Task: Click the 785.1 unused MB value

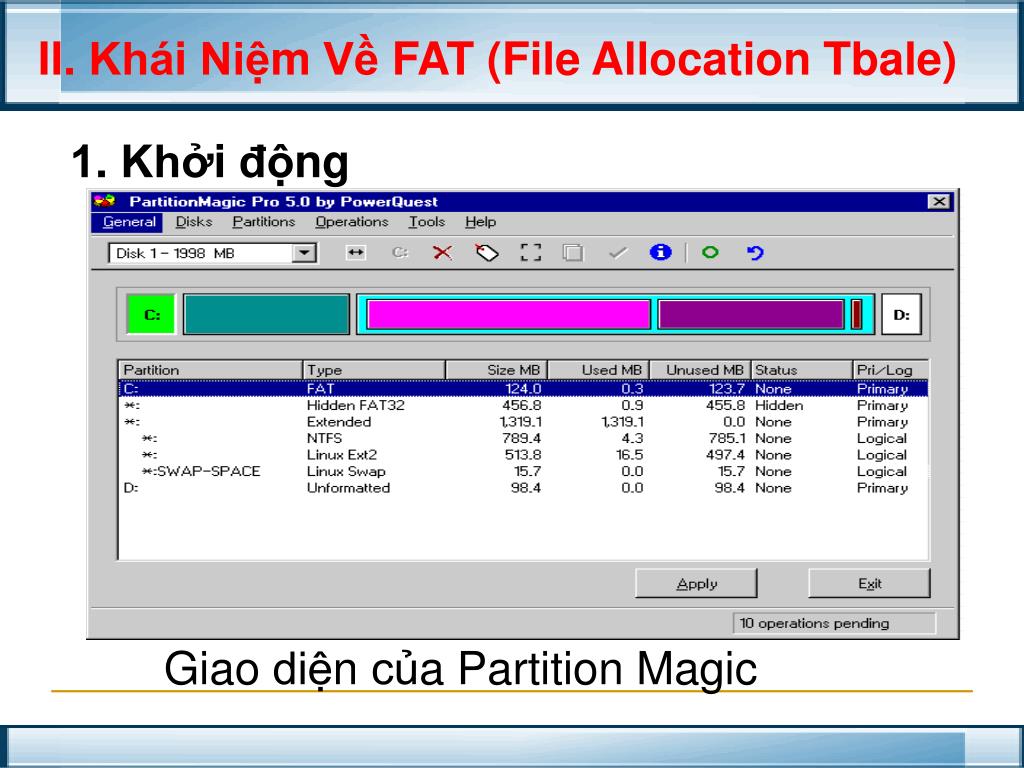Action: [726, 438]
